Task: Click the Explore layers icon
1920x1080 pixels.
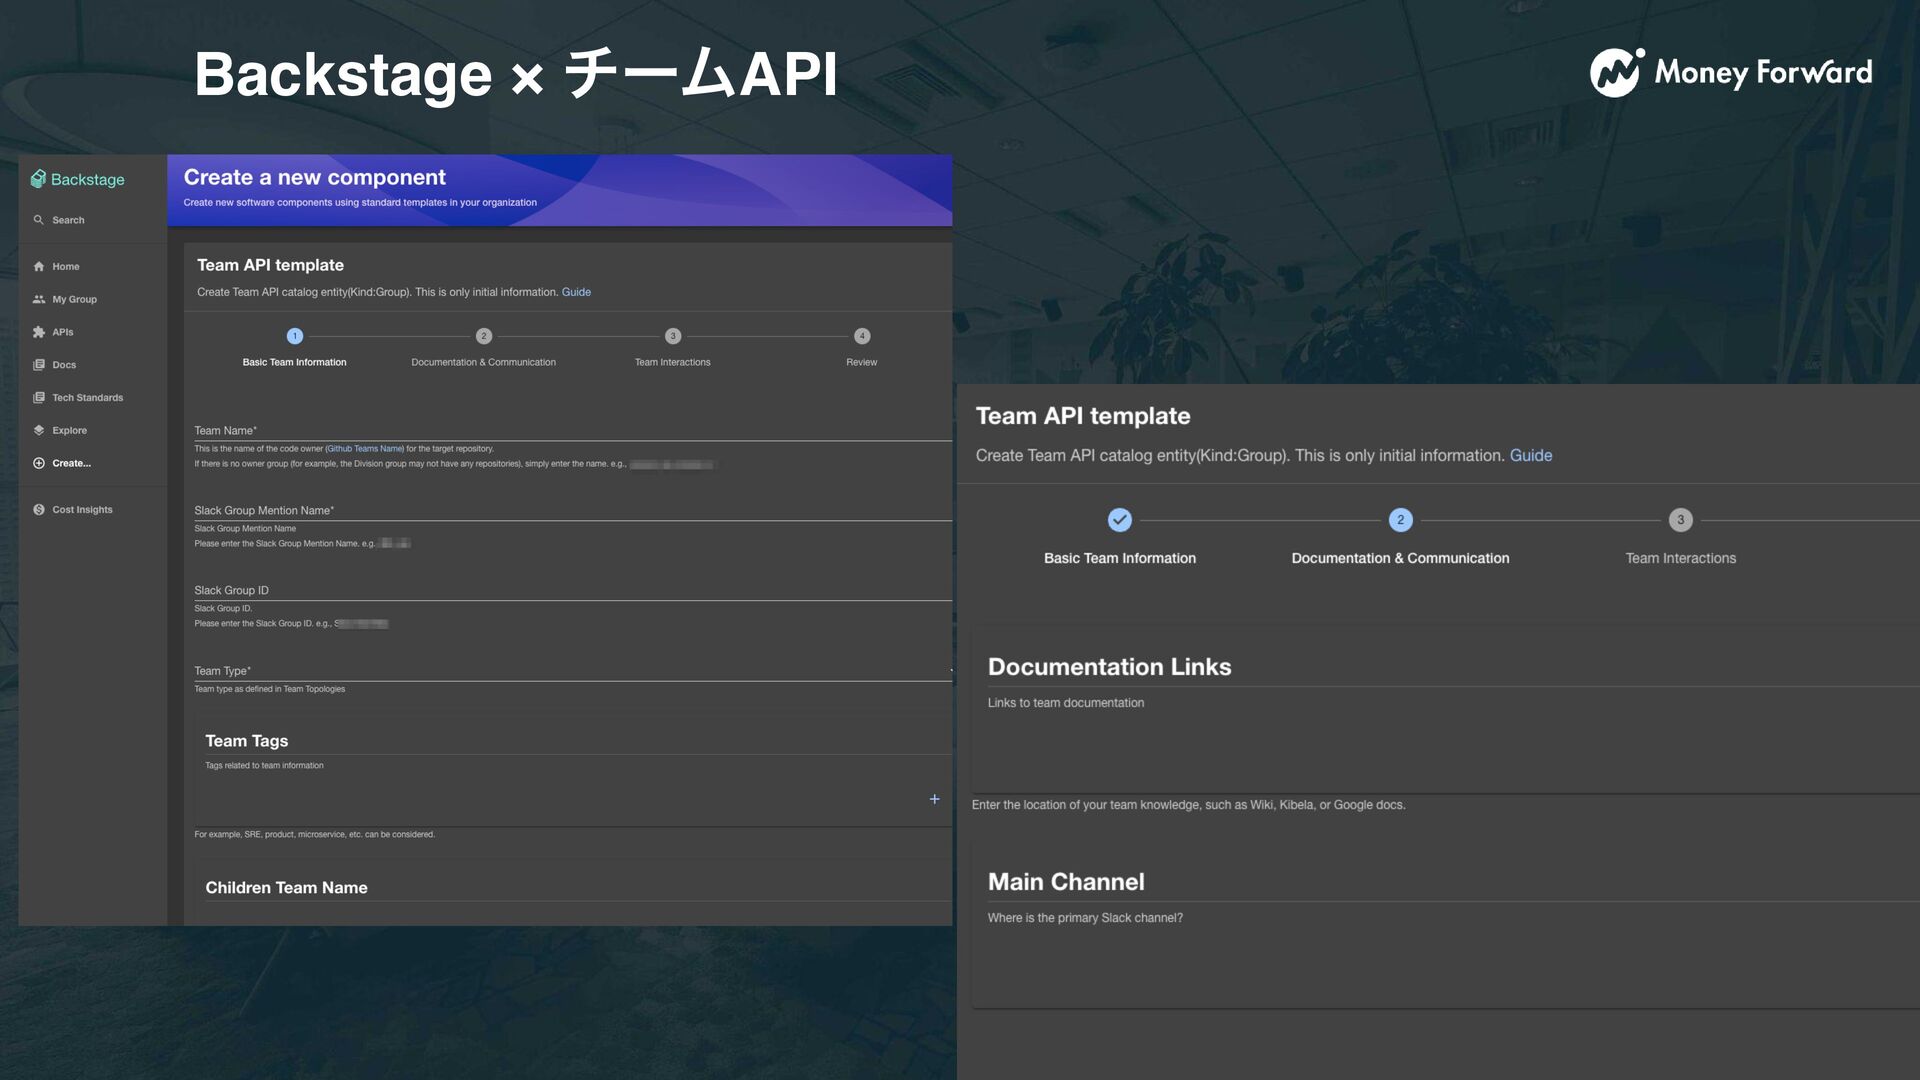Action: (x=39, y=431)
